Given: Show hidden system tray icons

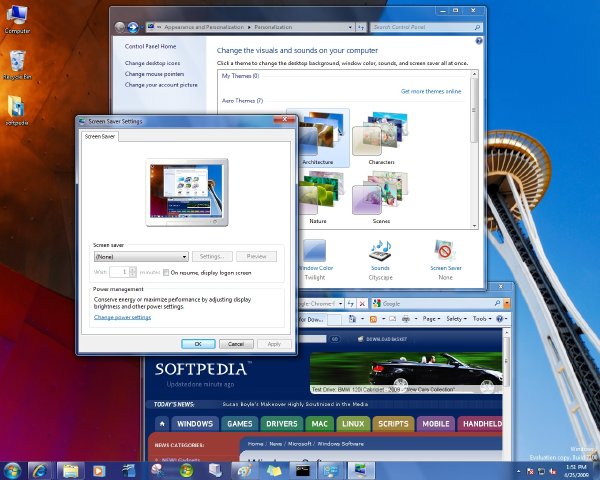Looking at the screenshot, I should coord(518,472).
